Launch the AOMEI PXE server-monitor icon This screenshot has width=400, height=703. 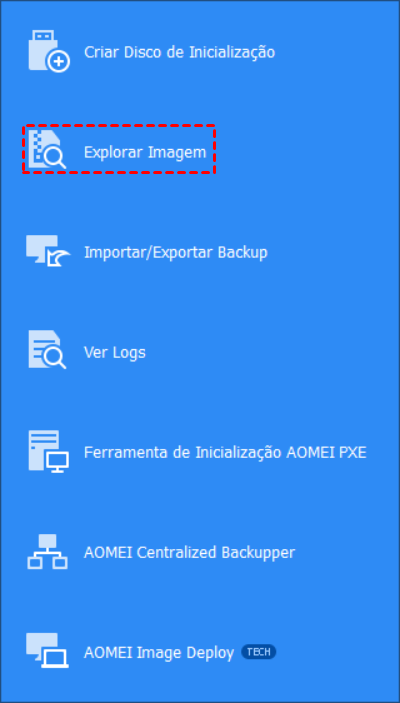coord(48,451)
